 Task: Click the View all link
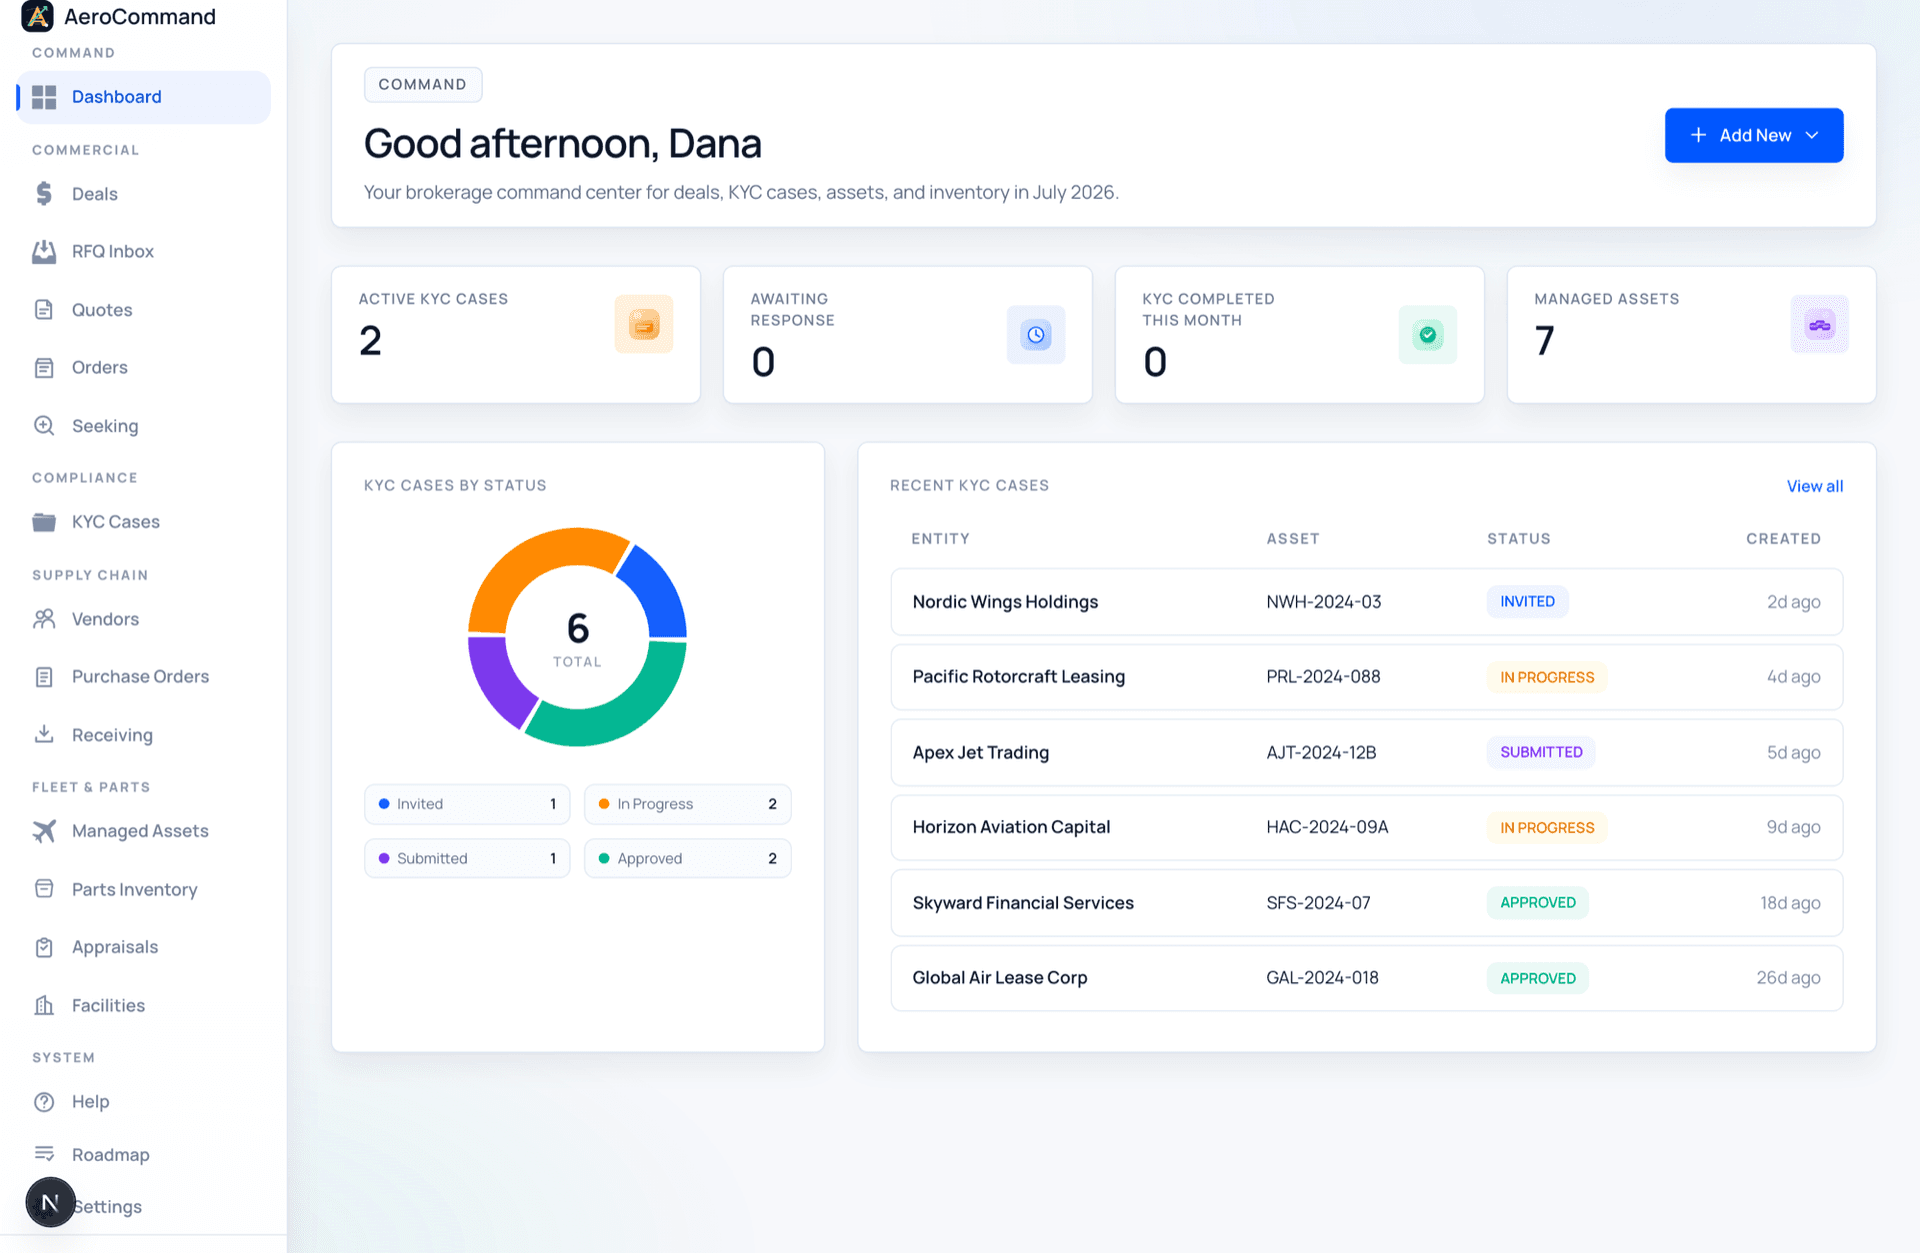pyautogui.click(x=1814, y=486)
